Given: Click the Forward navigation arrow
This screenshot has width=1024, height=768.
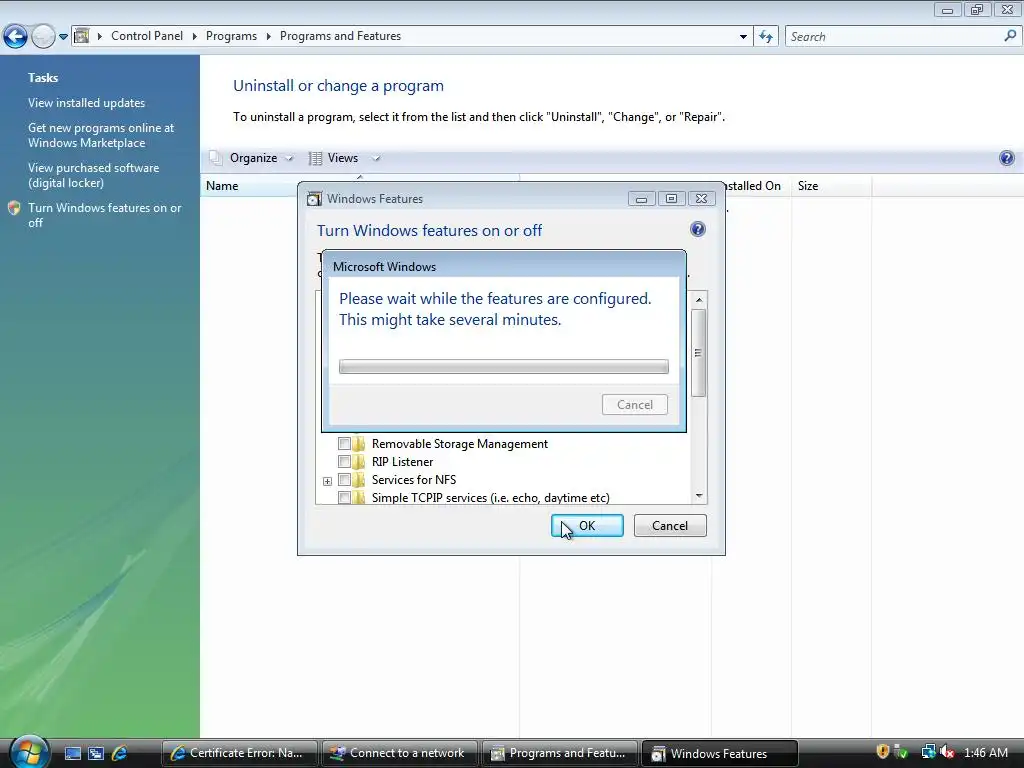Looking at the screenshot, I should click(43, 37).
